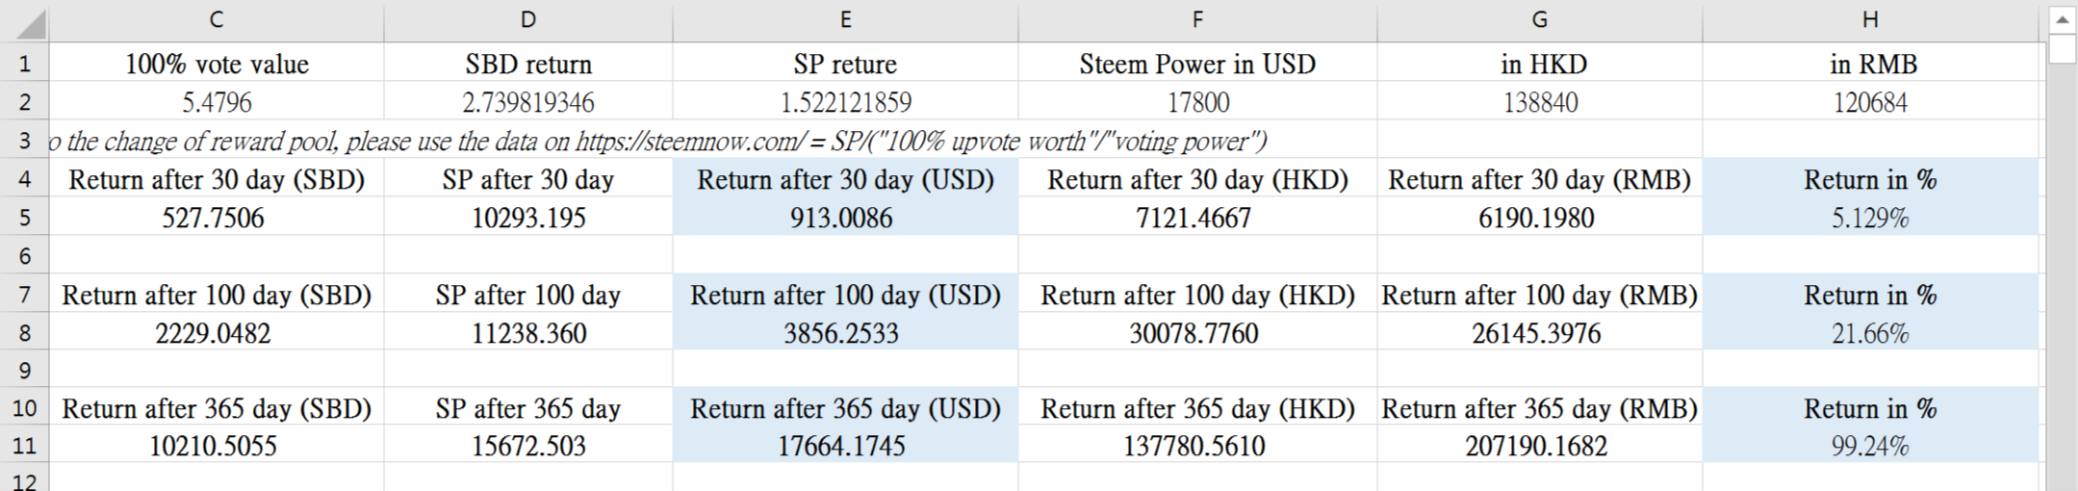Click the Steem Power in USD value 17800

click(1197, 103)
